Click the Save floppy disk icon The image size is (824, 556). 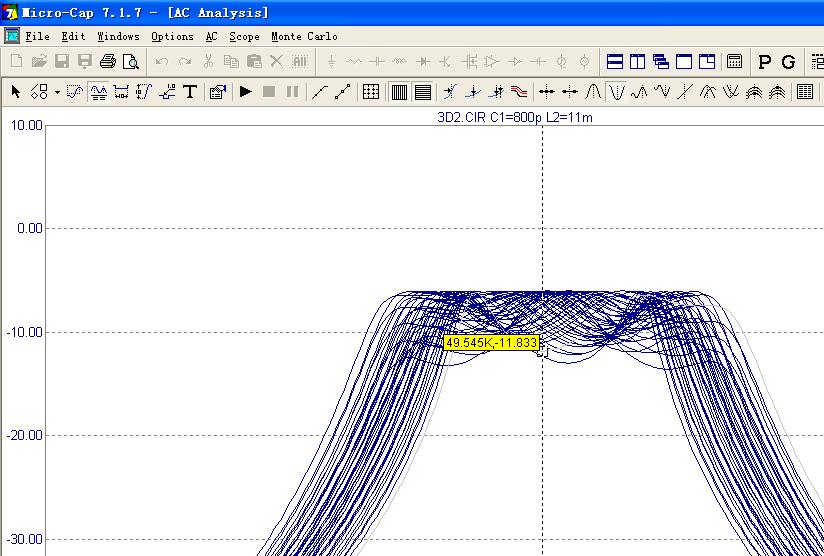62,61
